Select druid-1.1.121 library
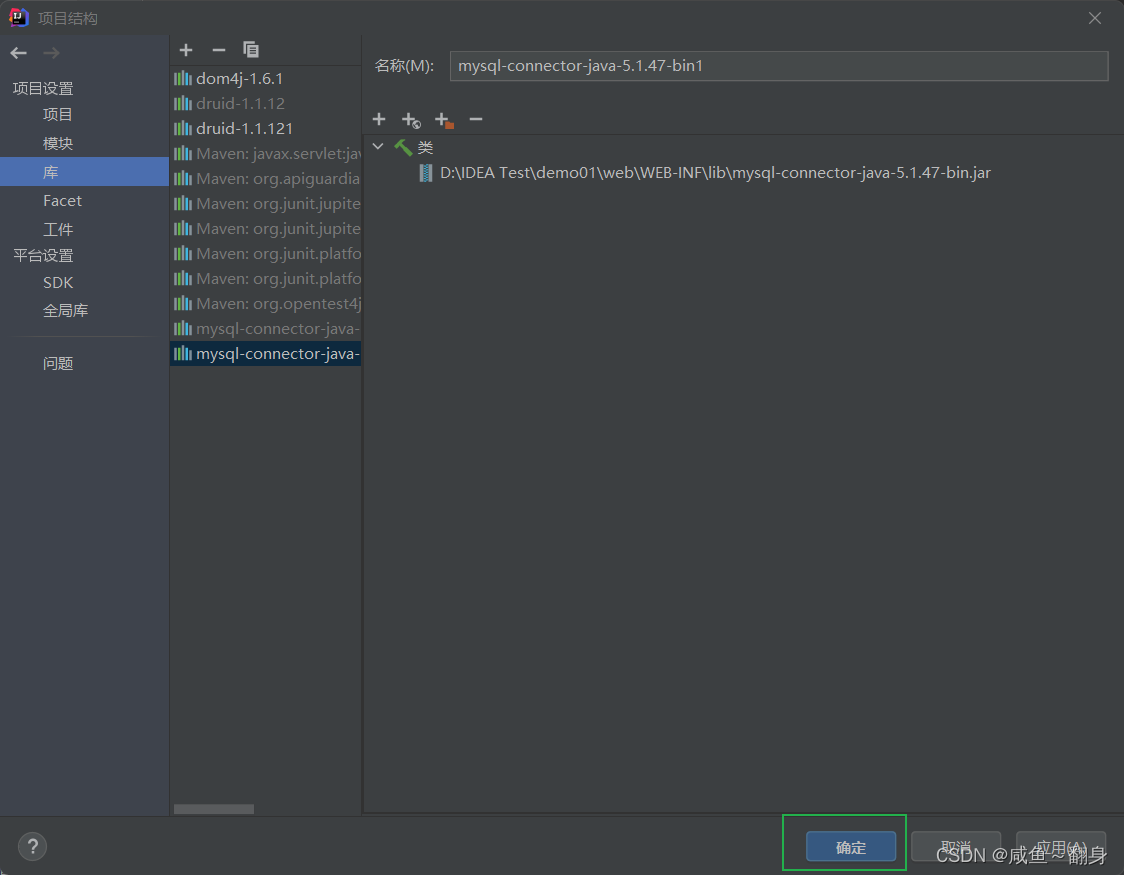The height and width of the screenshot is (875, 1124). [x=265, y=128]
